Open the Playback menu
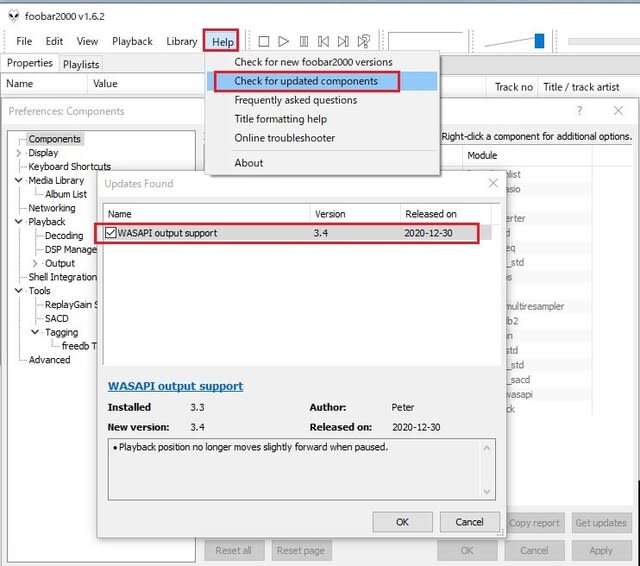Viewport: 640px width, 566px height. [132, 41]
